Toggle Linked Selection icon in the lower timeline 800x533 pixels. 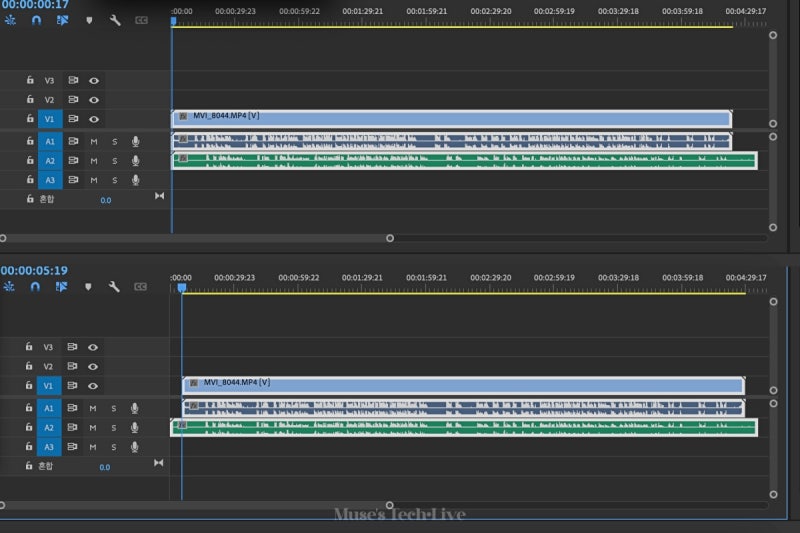63,287
